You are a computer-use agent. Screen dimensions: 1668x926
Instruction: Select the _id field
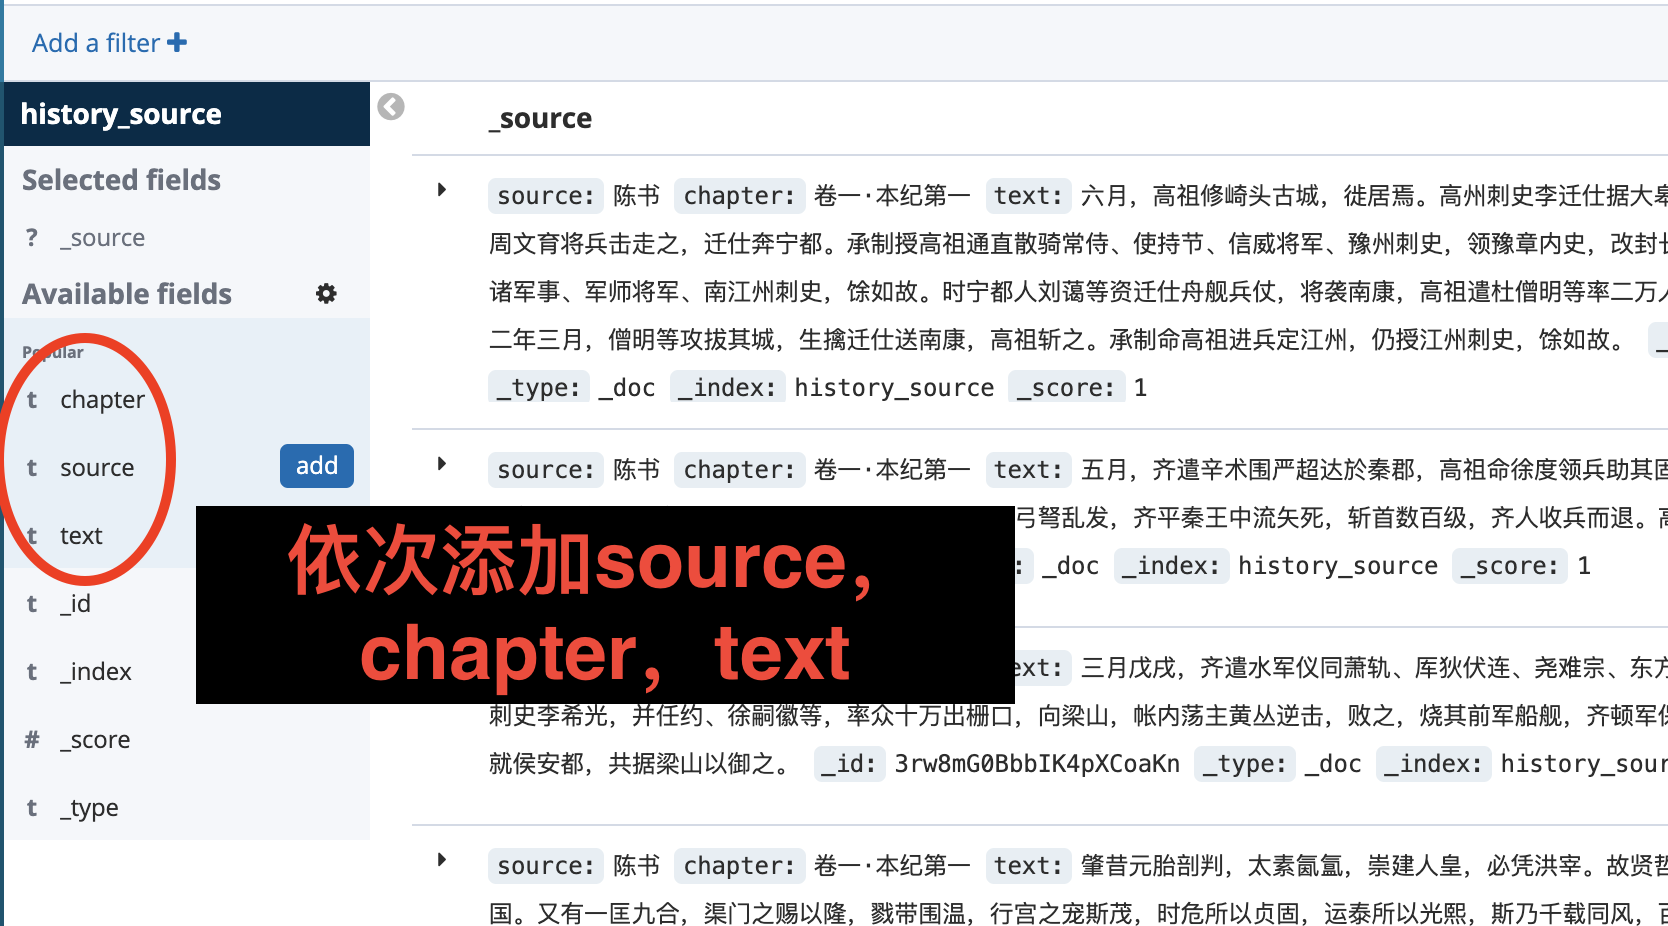click(75, 604)
